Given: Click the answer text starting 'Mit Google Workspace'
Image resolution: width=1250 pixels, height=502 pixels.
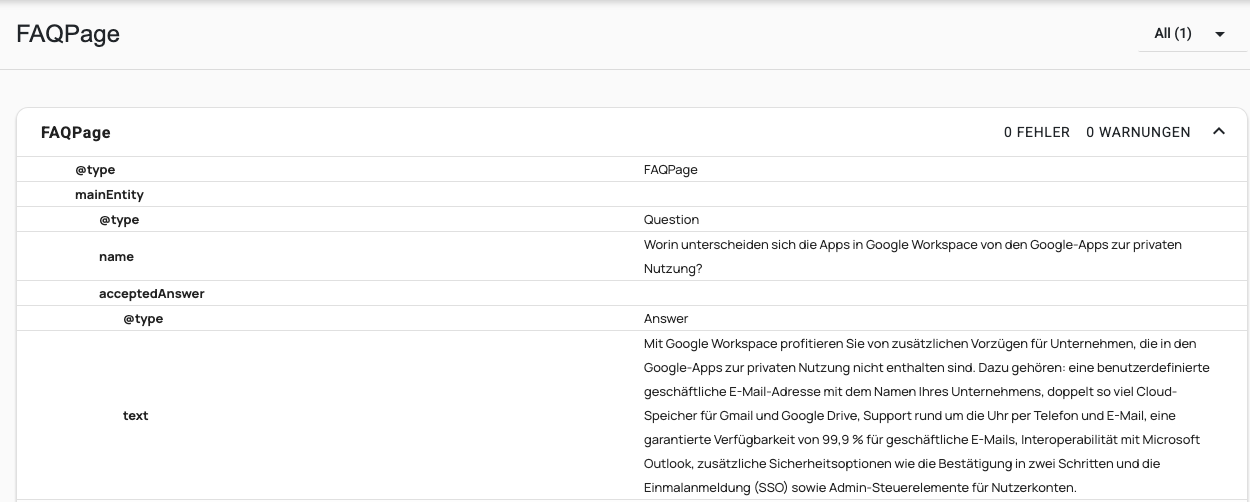Looking at the screenshot, I should (926, 415).
